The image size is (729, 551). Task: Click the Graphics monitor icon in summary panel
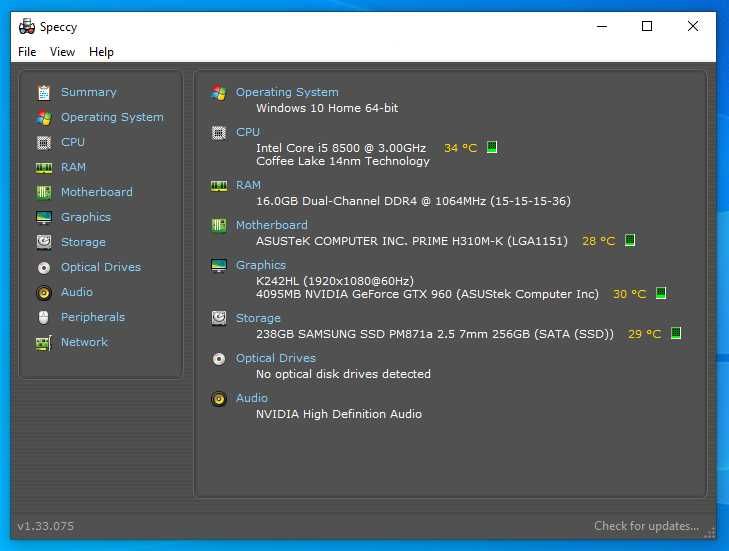(219, 266)
